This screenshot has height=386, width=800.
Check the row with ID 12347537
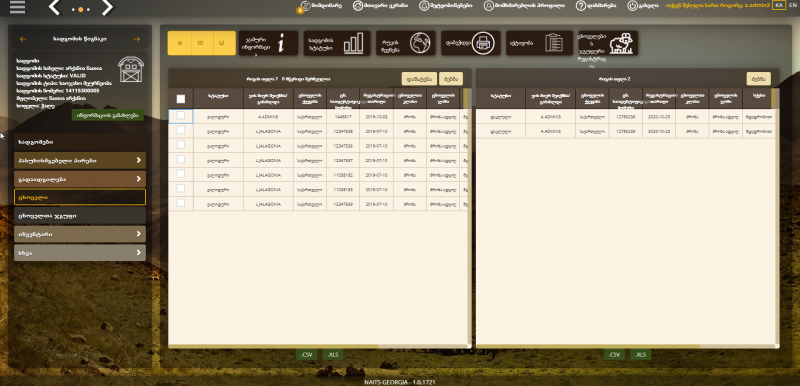(x=181, y=160)
